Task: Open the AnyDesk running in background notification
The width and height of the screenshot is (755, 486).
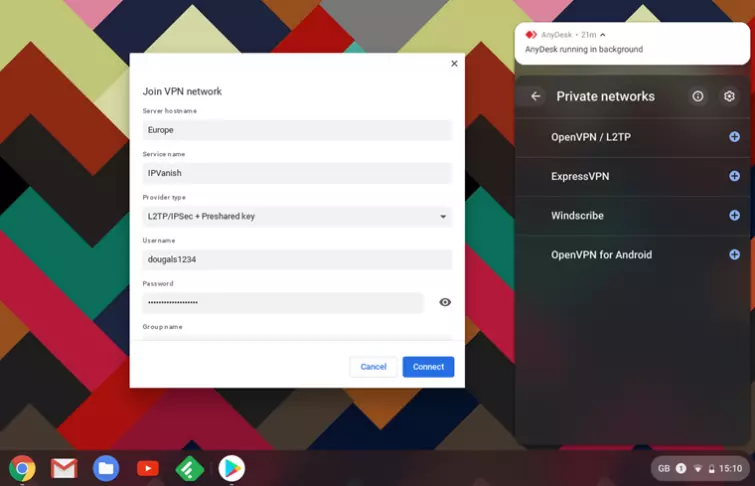Action: coord(632,43)
